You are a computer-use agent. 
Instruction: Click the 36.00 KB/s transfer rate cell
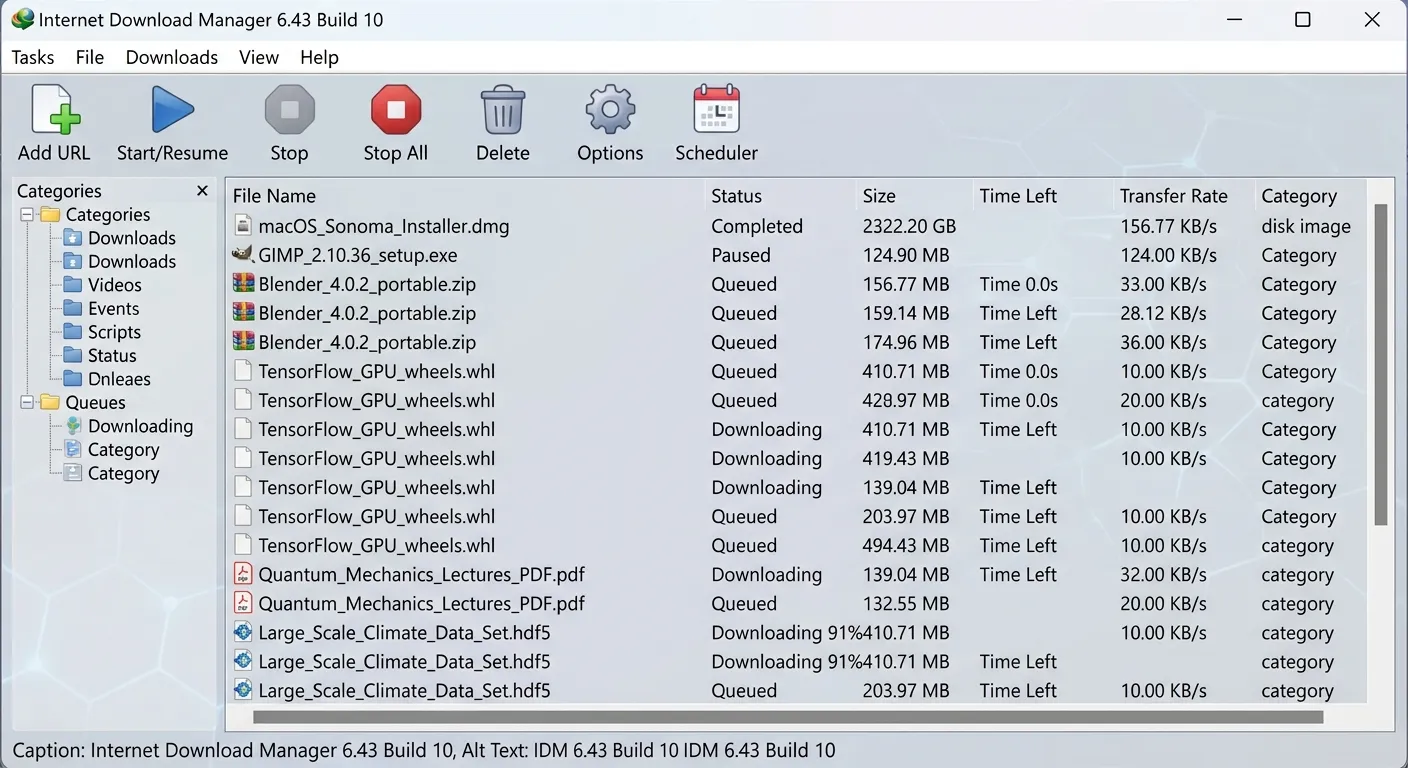pos(1163,342)
